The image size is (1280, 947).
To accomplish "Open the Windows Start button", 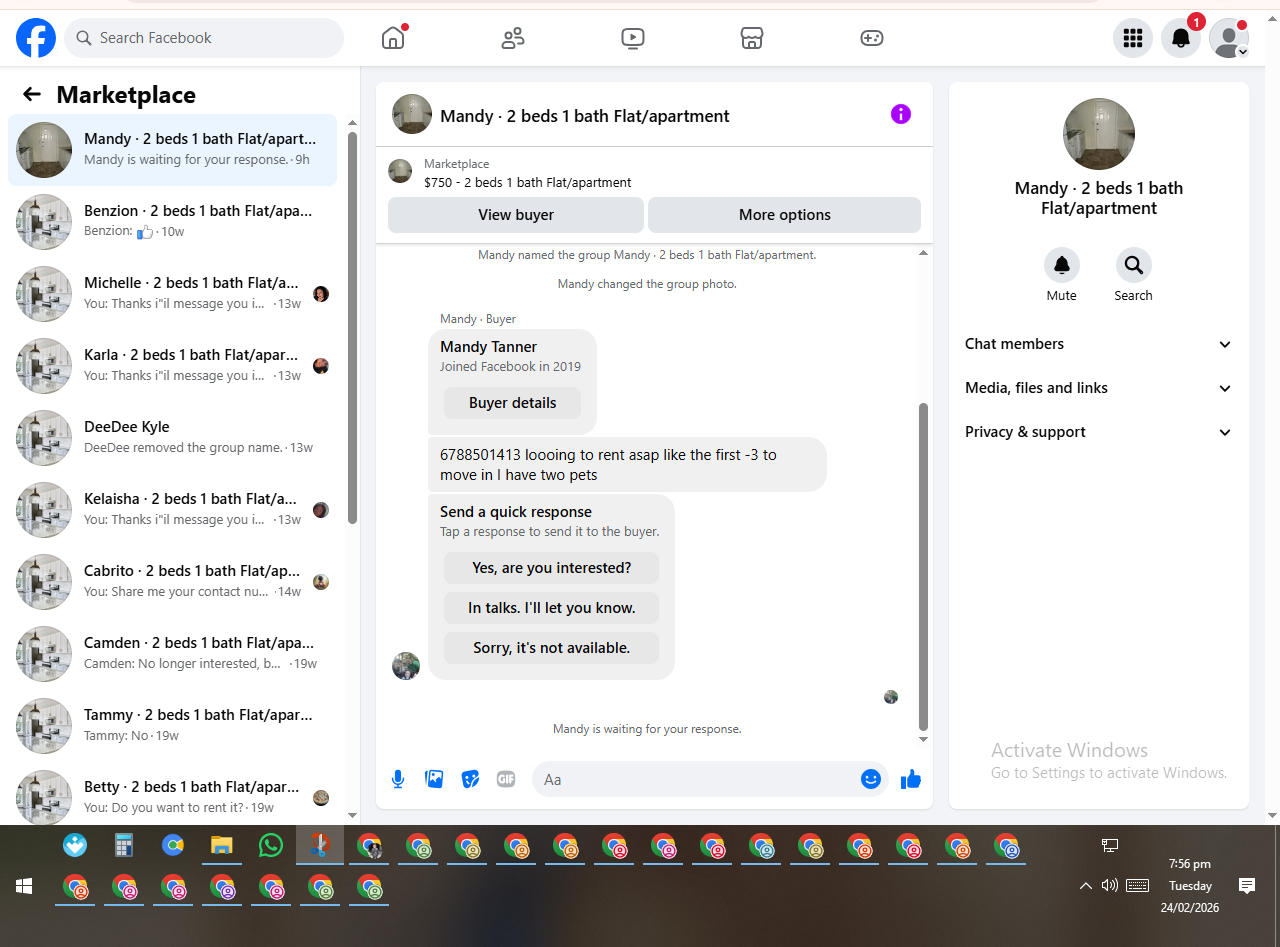I will [x=24, y=886].
